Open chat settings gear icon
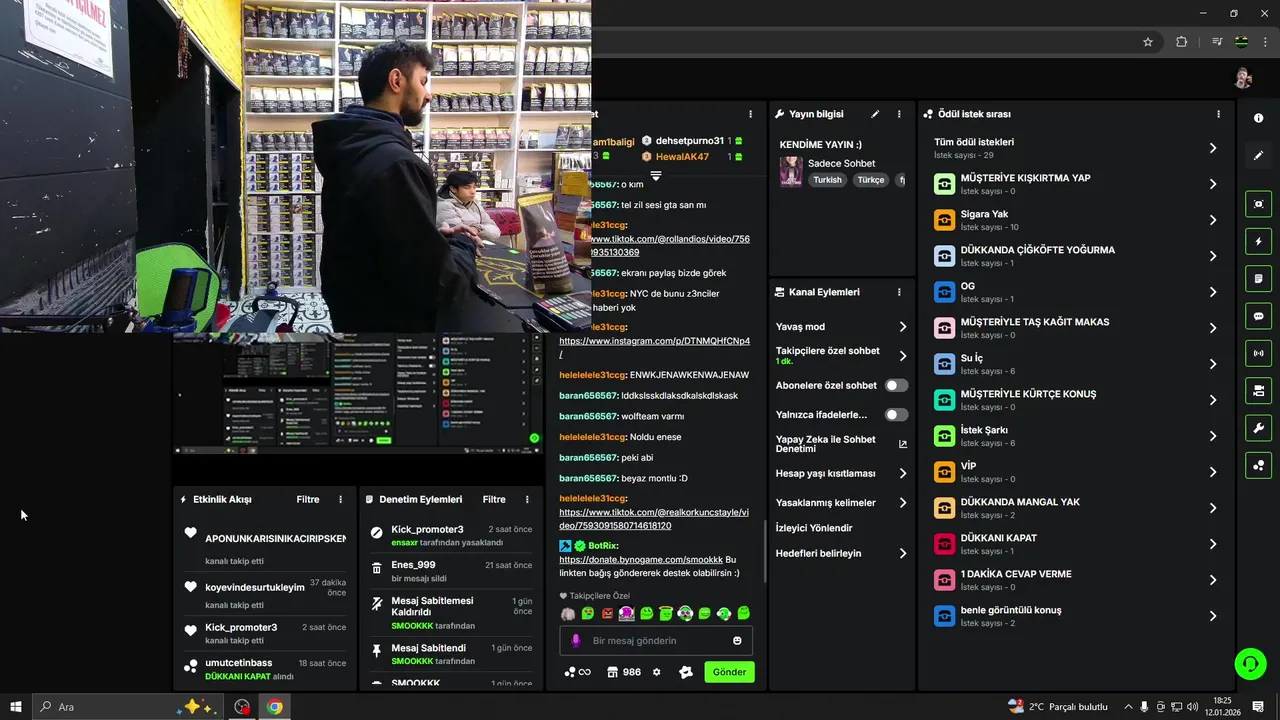Screen dimensions: 1280x720 point(657,672)
